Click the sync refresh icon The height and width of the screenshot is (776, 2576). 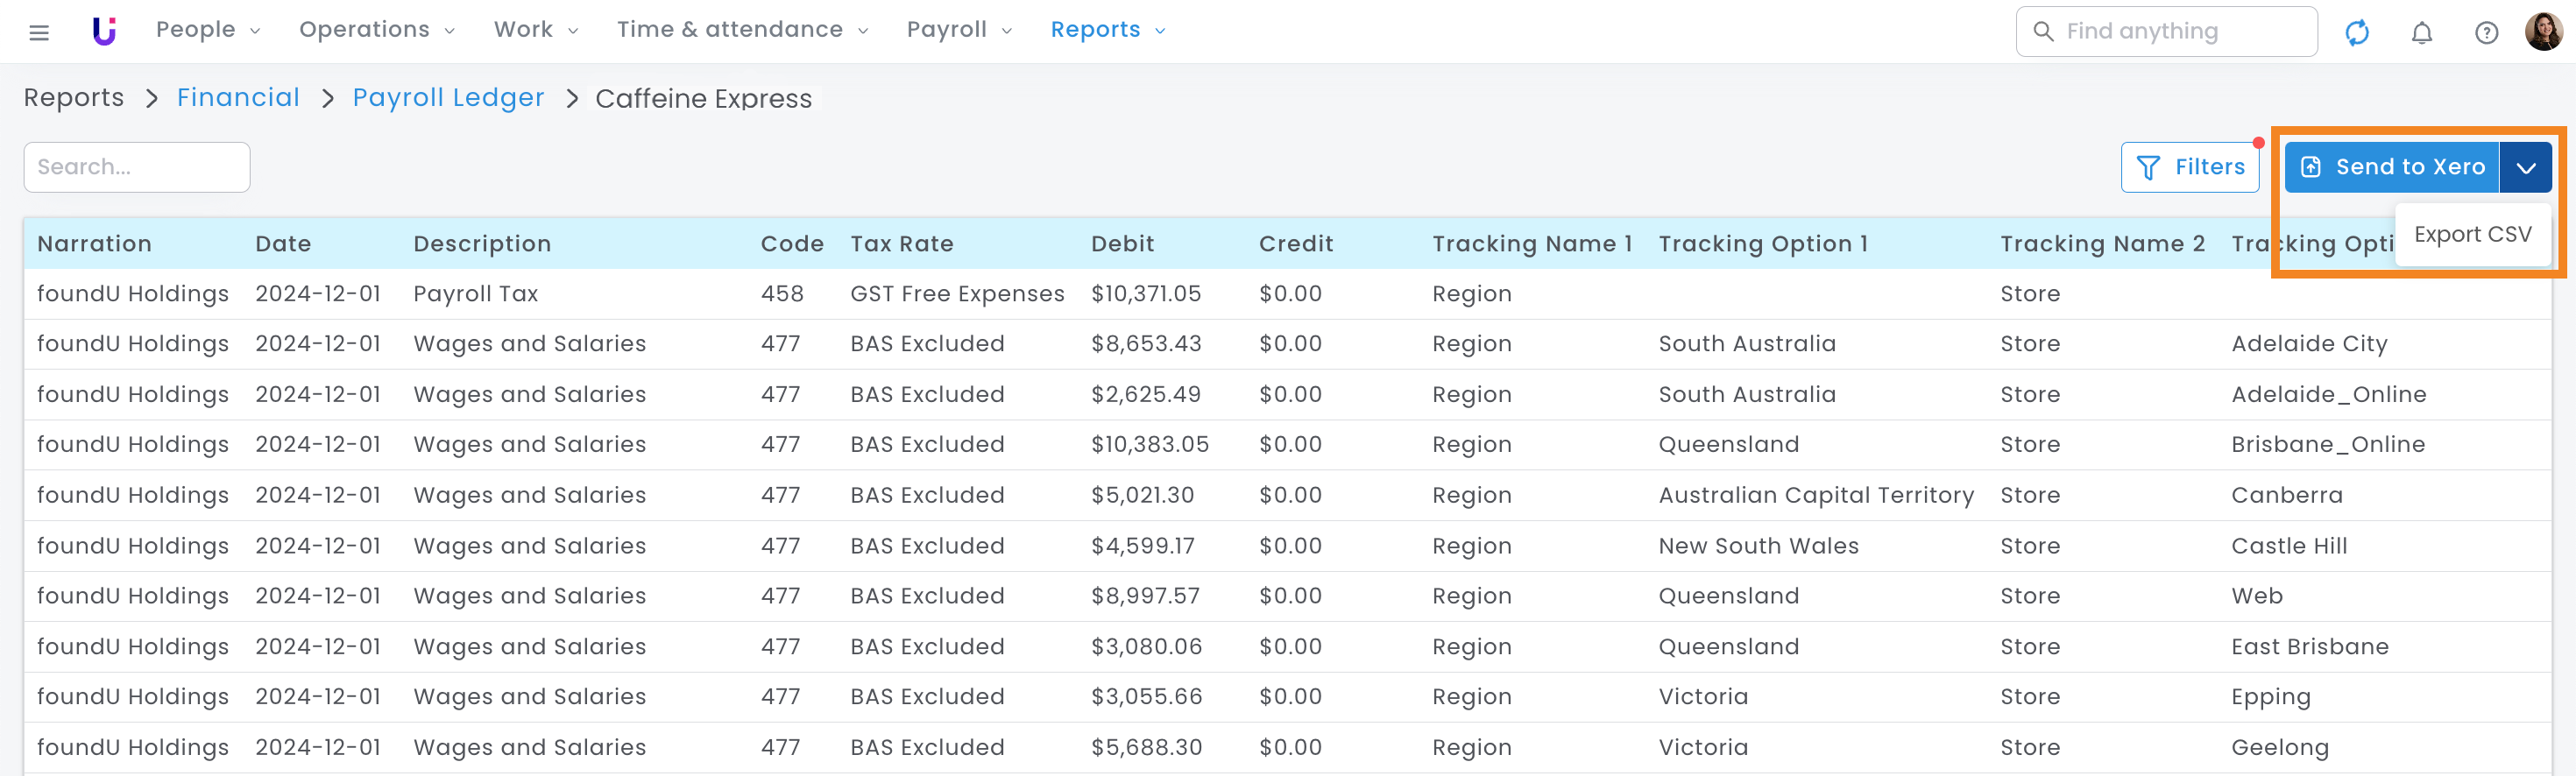2356,32
